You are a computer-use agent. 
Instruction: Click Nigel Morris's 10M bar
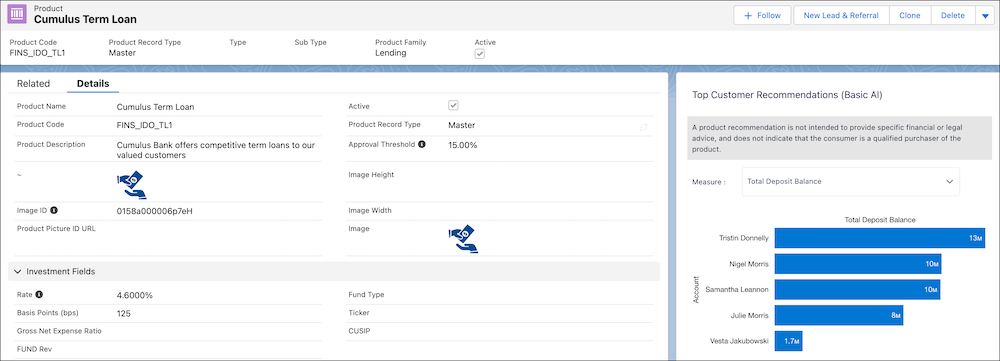tap(858, 263)
